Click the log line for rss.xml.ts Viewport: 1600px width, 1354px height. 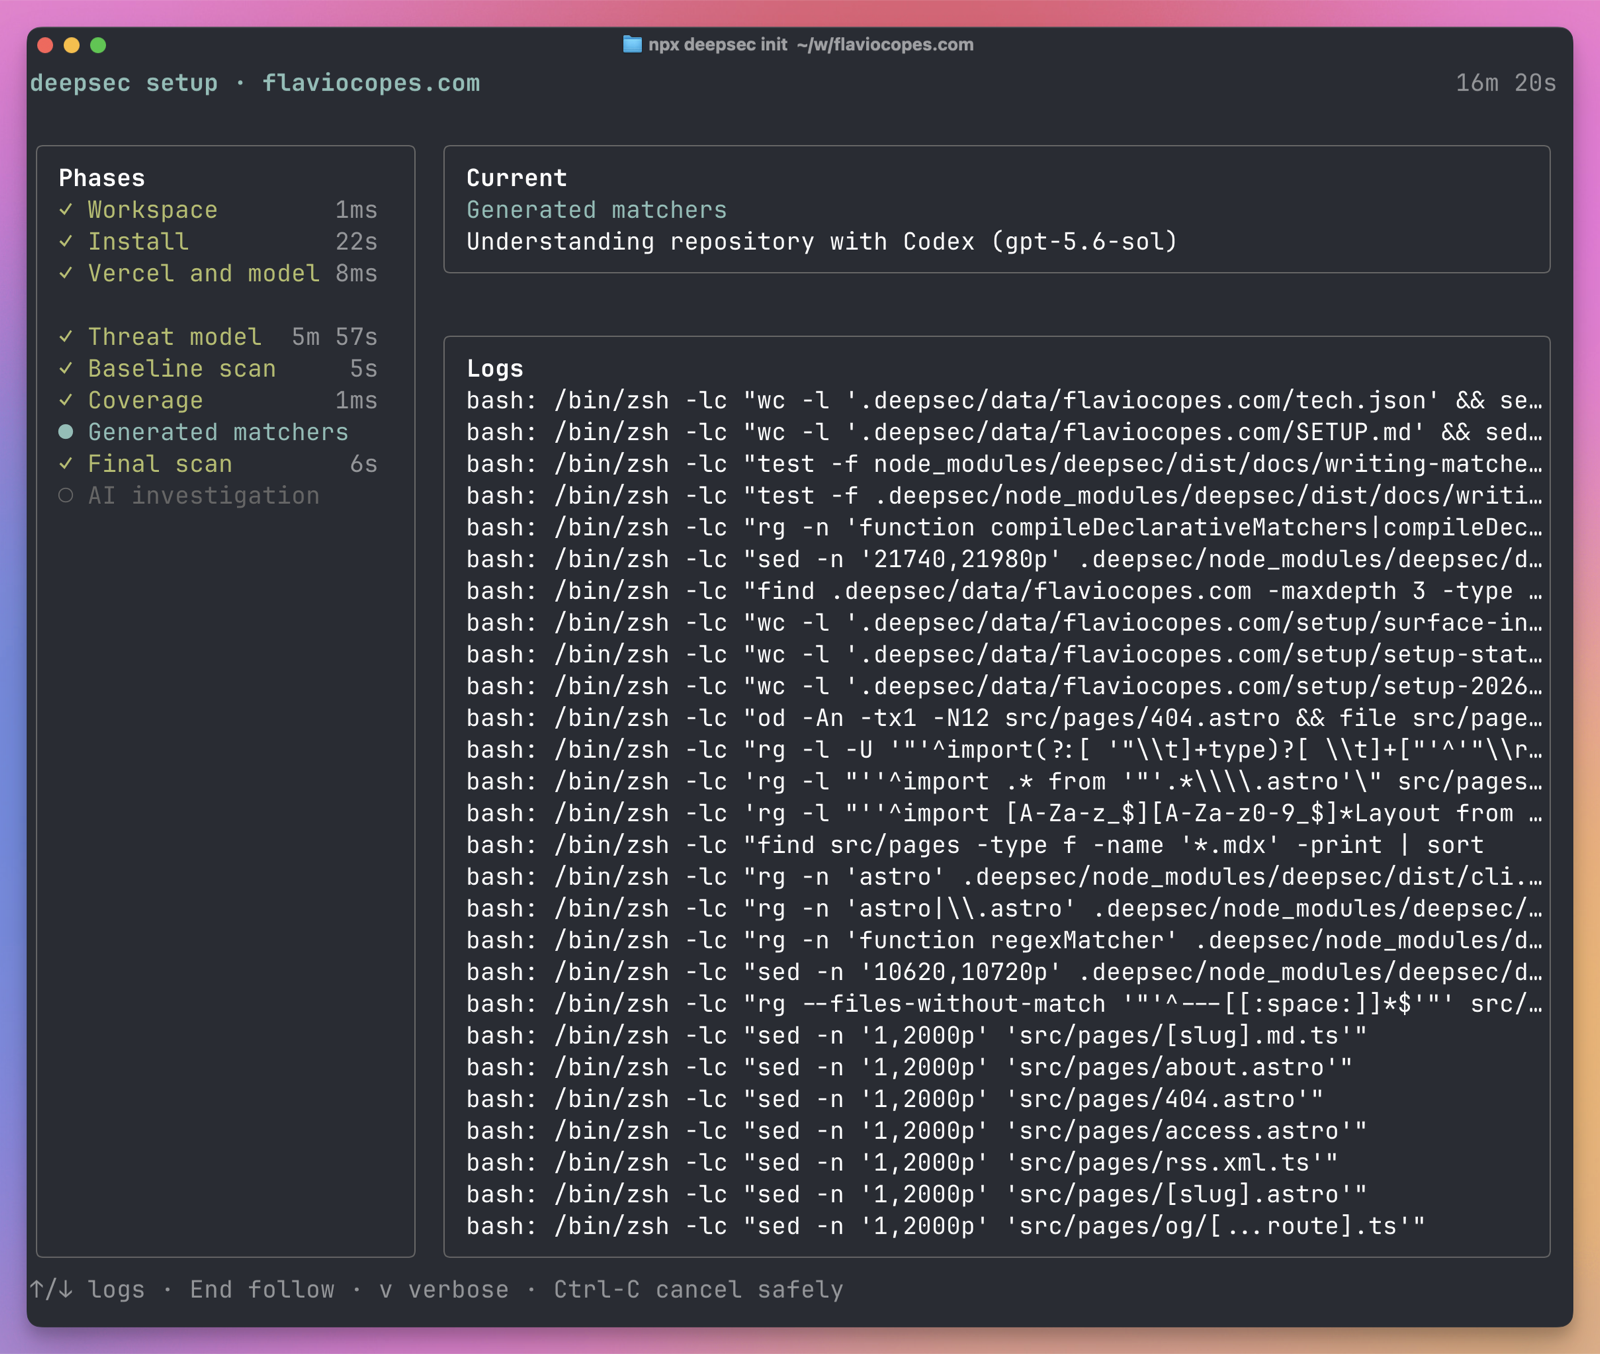(x=902, y=1163)
